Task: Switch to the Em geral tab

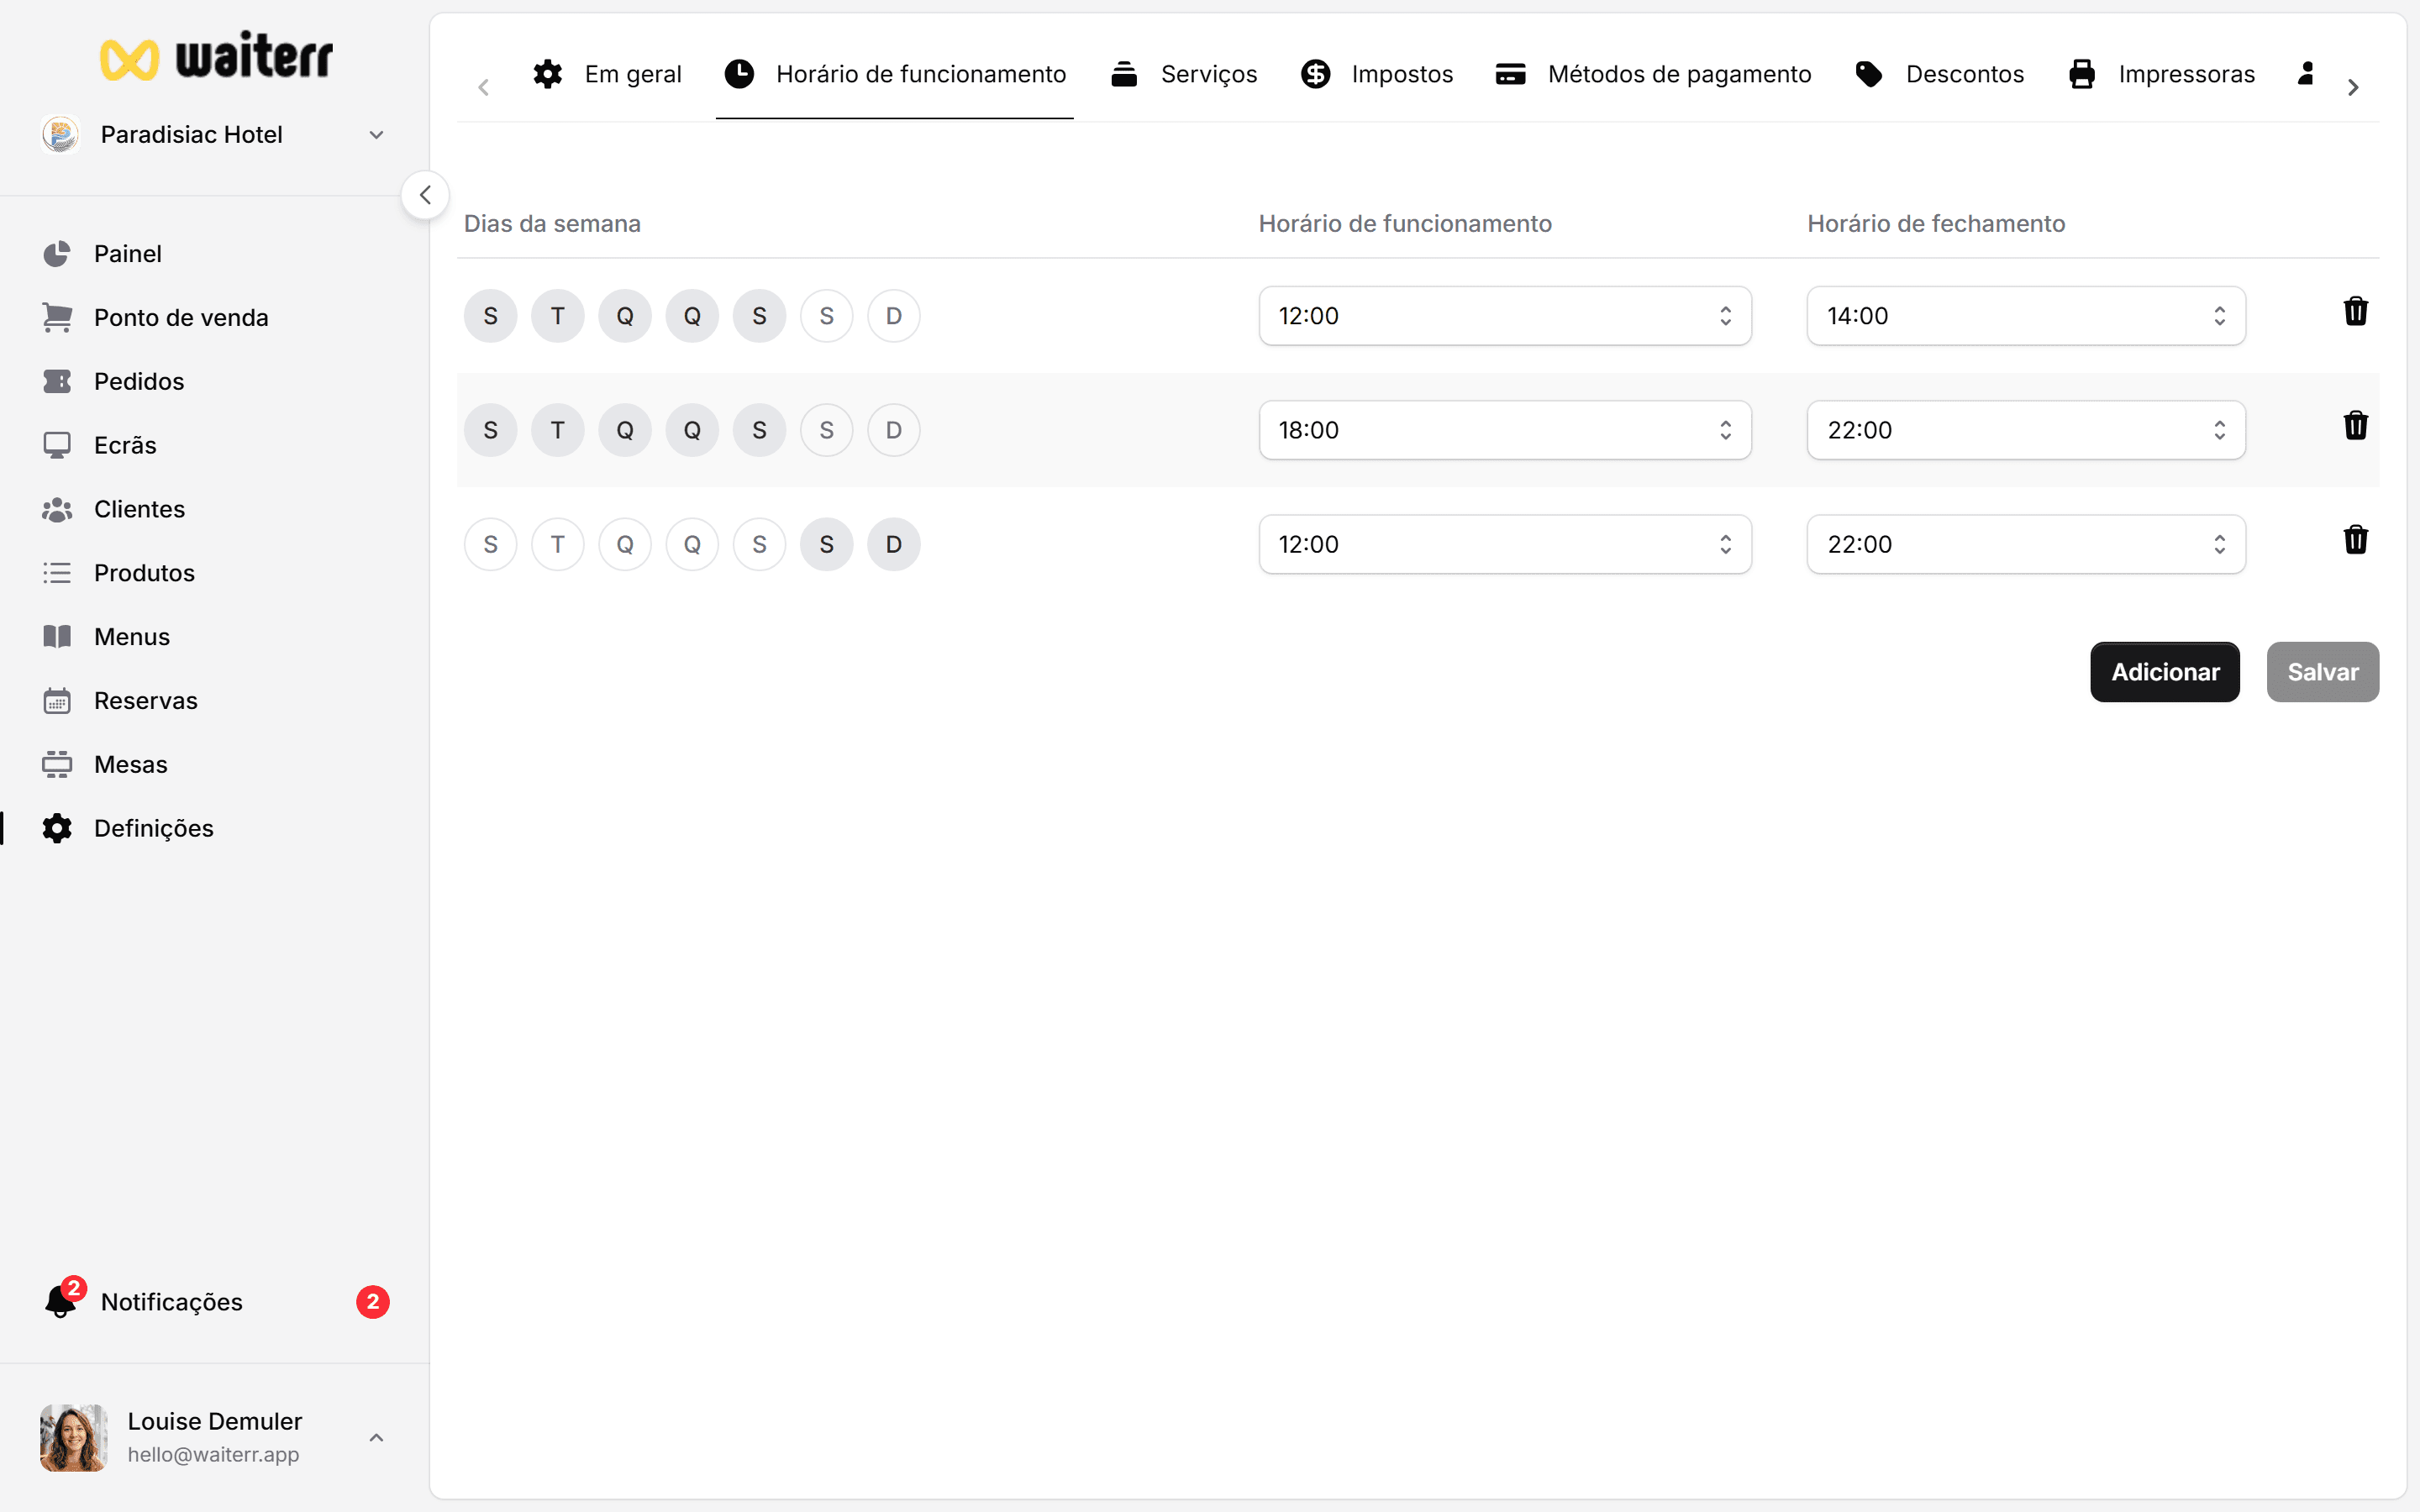Action: [x=607, y=74]
